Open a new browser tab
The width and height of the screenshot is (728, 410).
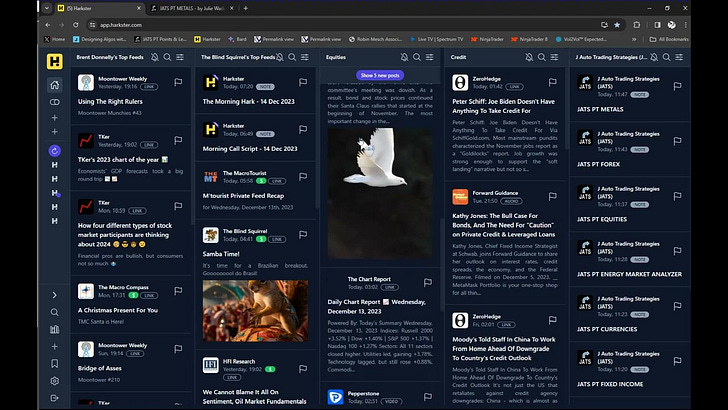click(x=246, y=8)
